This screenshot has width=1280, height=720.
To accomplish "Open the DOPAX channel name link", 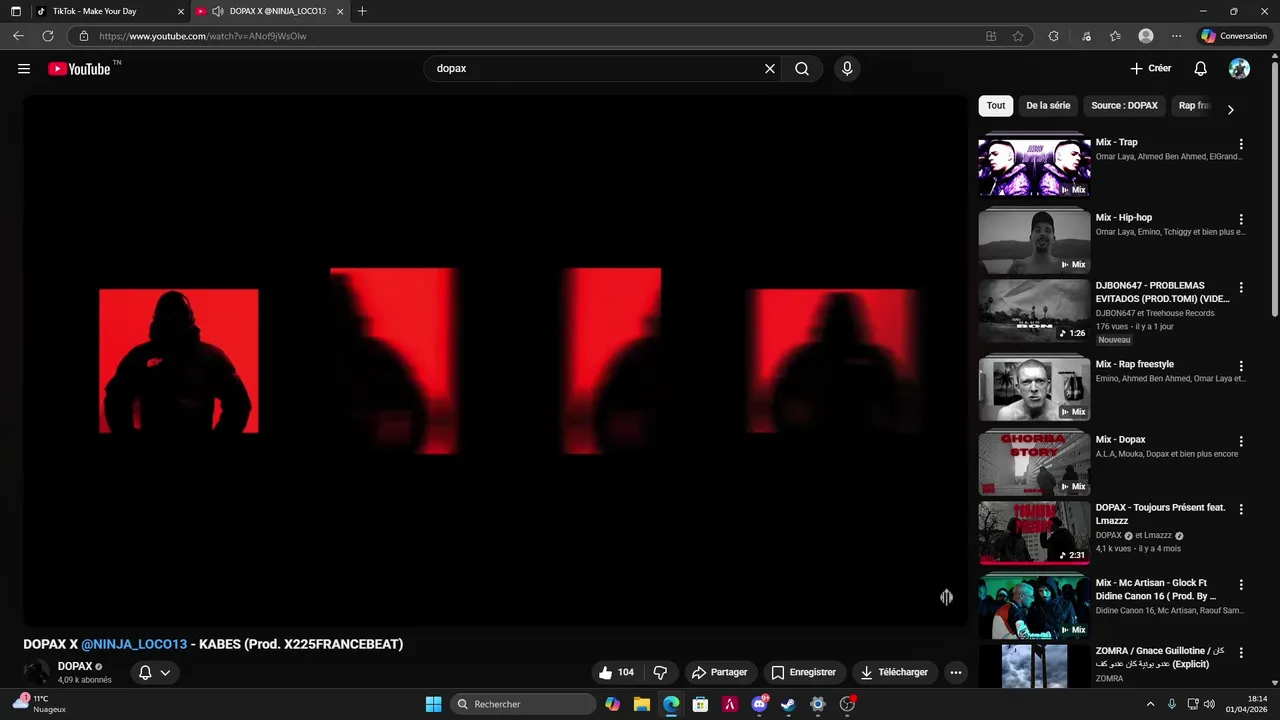I will [x=75, y=666].
